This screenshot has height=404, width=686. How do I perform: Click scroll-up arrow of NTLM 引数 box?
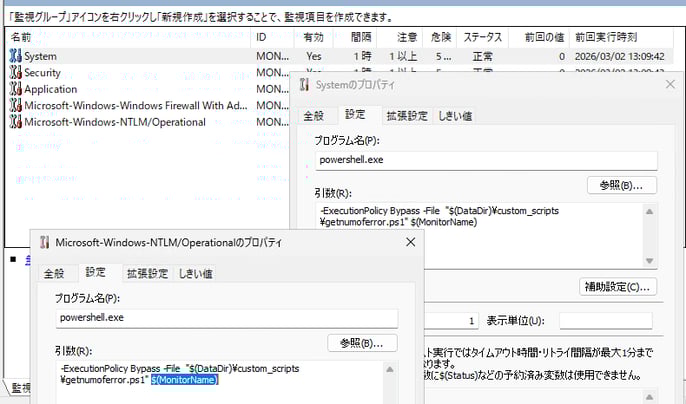click(x=390, y=369)
